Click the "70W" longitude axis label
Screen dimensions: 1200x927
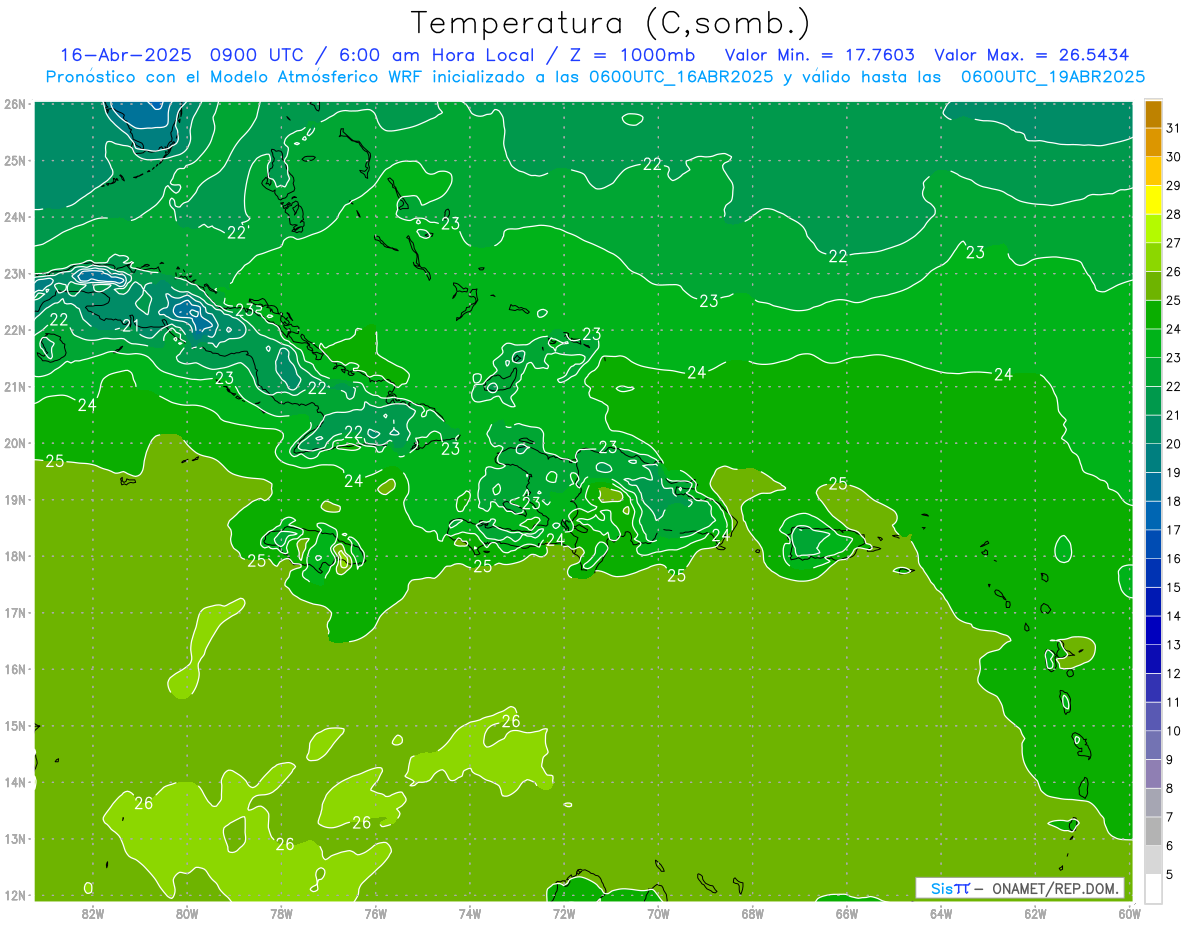(658, 914)
